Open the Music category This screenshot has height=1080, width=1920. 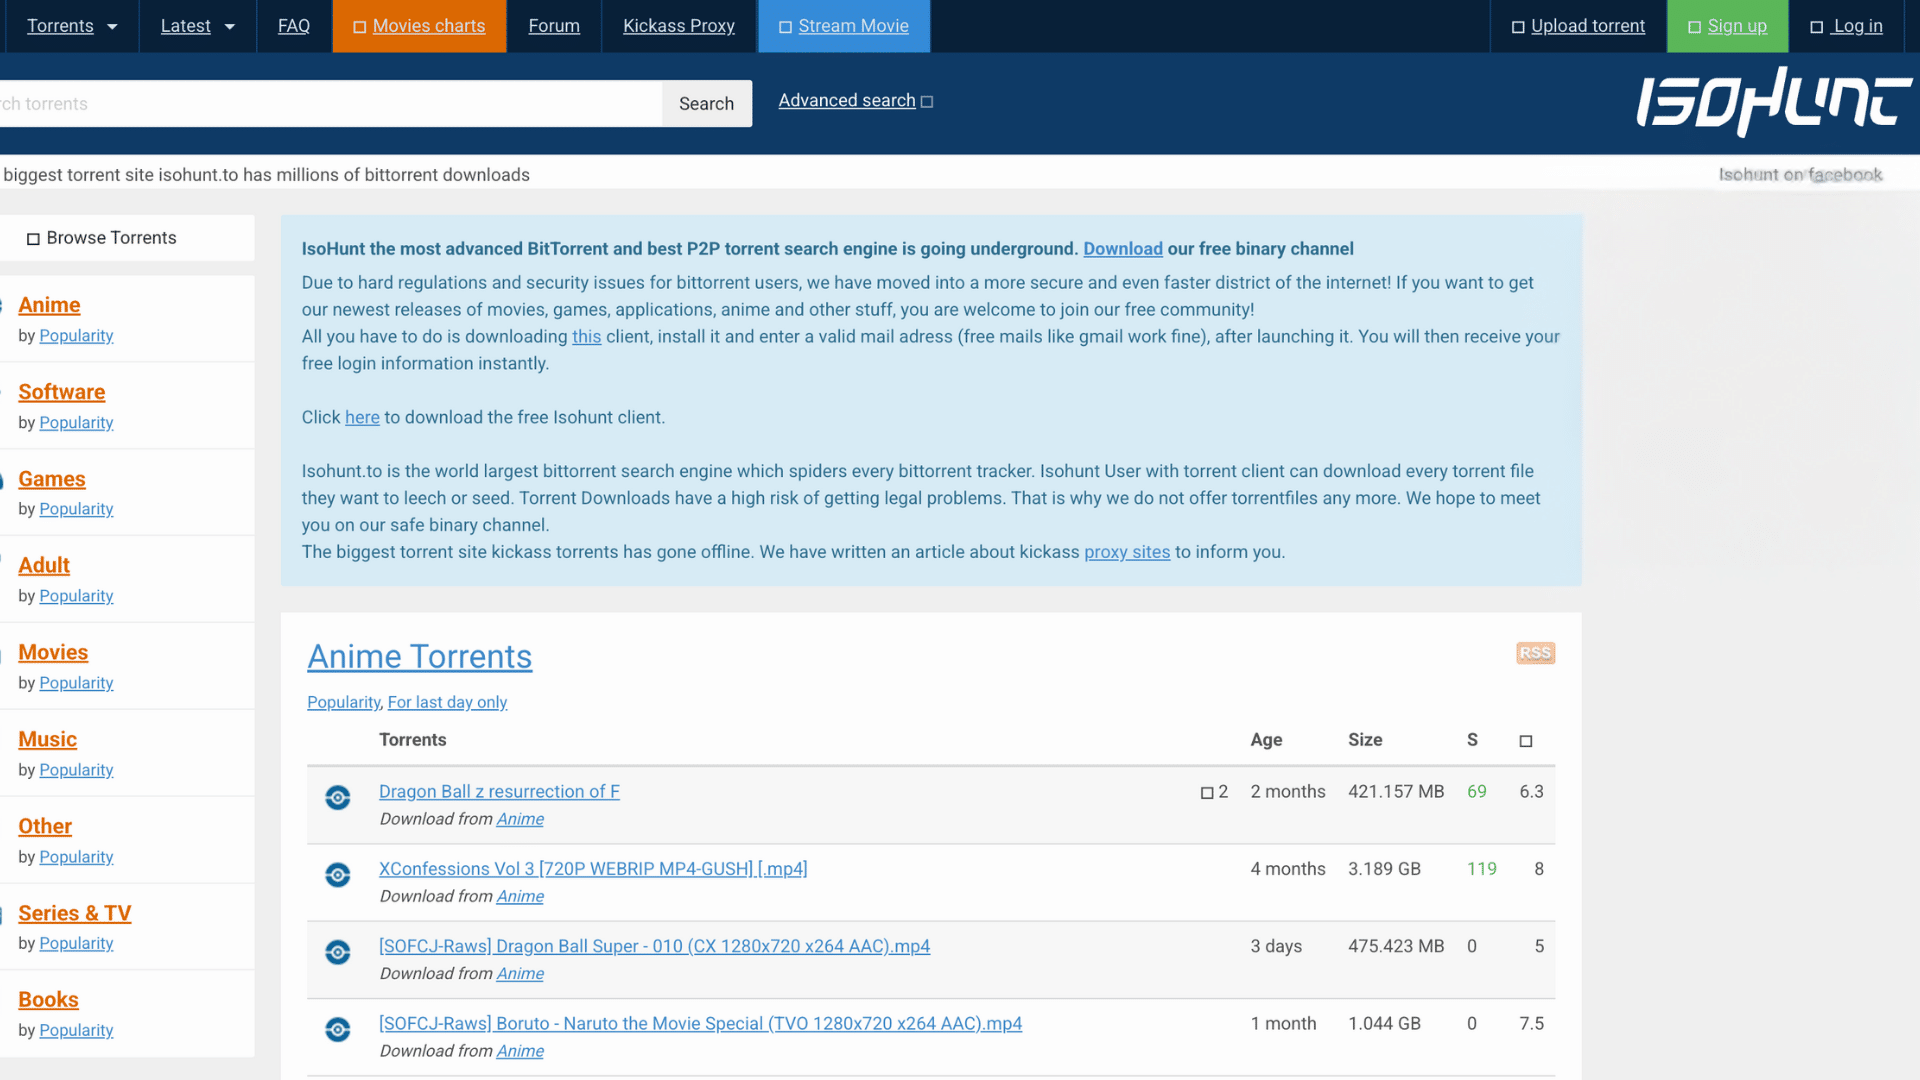pos(47,739)
